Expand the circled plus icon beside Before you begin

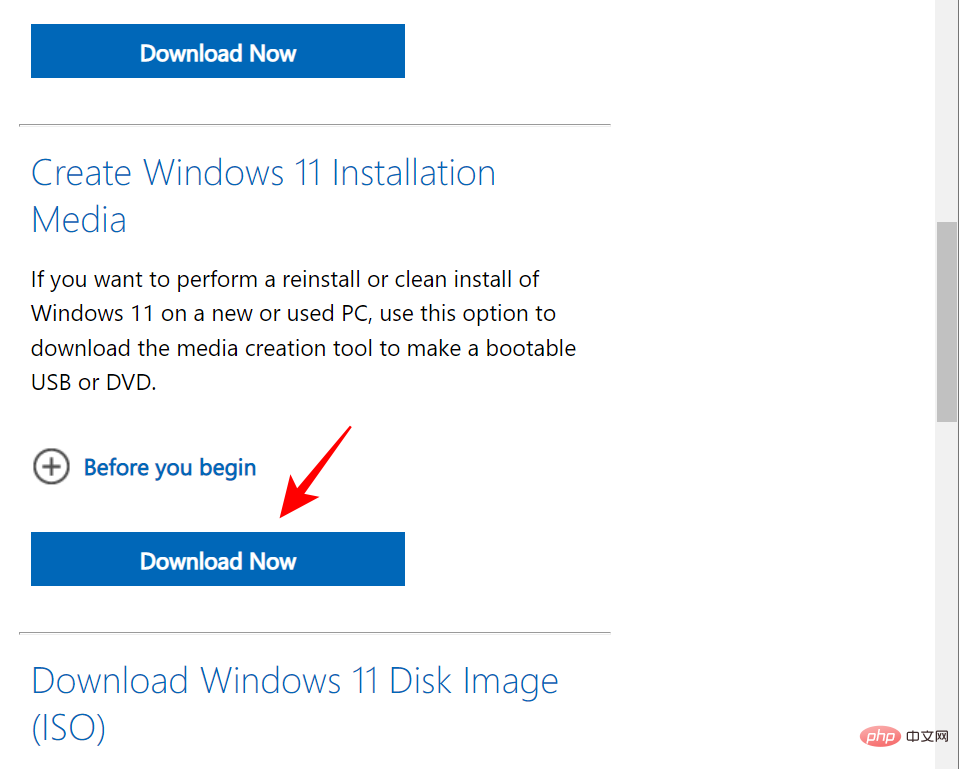(x=51, y=467)
